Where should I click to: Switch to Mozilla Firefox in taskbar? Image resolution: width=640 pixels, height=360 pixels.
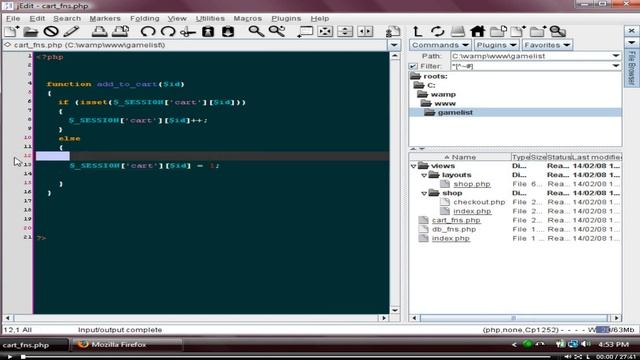coord(126,344)
